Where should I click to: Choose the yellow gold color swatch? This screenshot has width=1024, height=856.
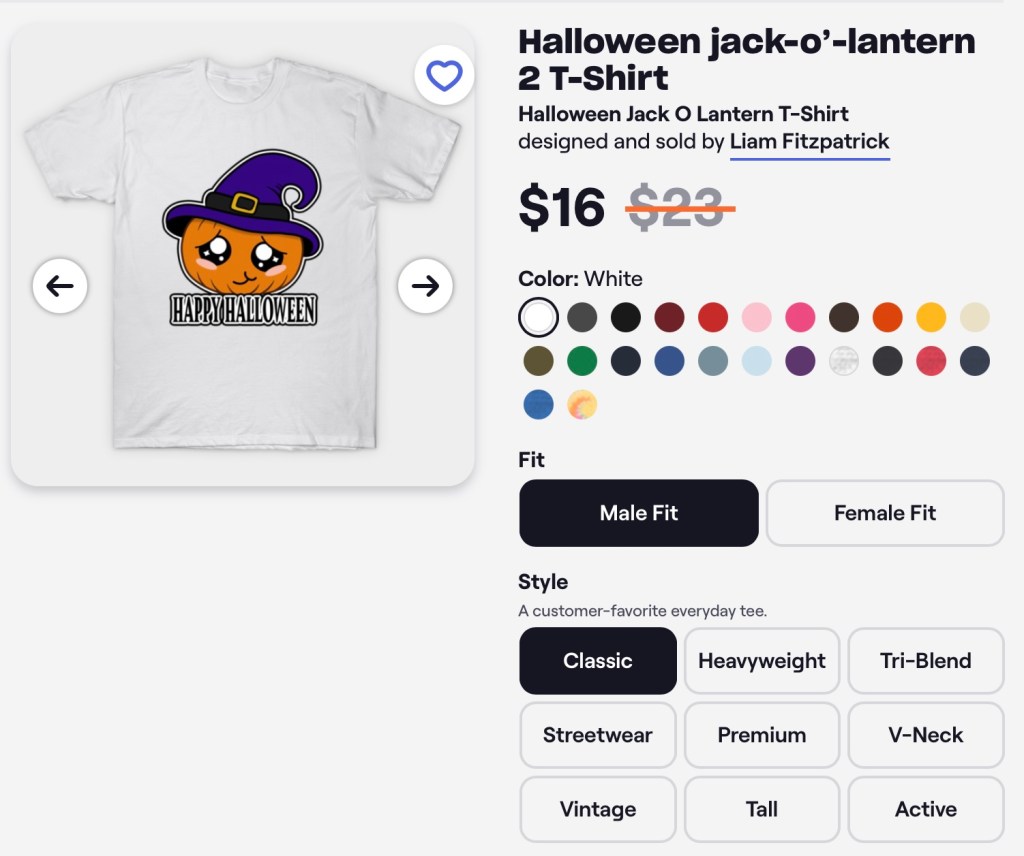[x=931, y=318]
